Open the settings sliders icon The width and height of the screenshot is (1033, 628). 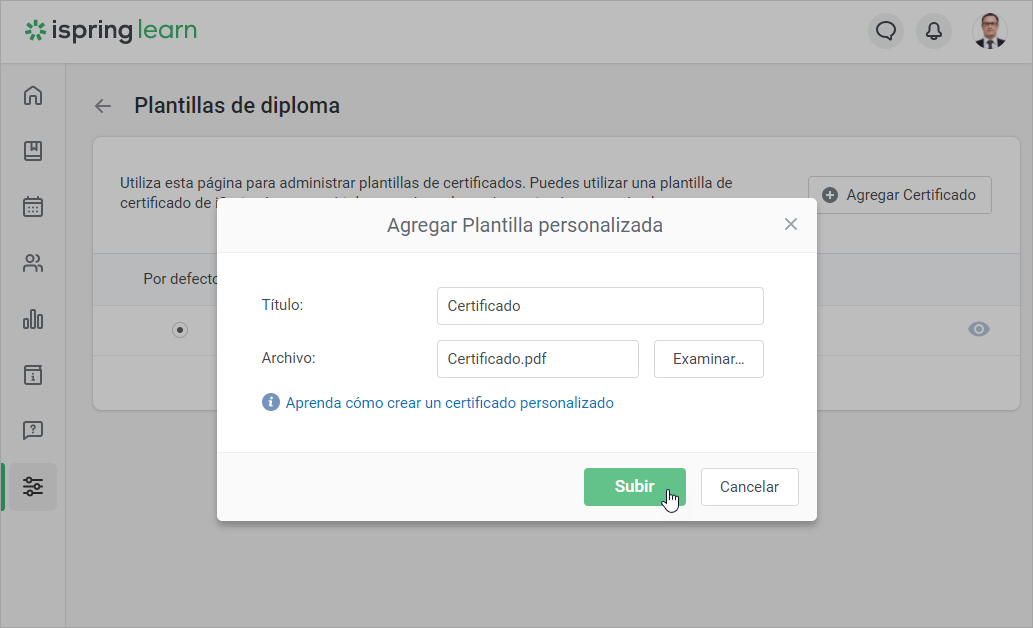click(33, 487)
